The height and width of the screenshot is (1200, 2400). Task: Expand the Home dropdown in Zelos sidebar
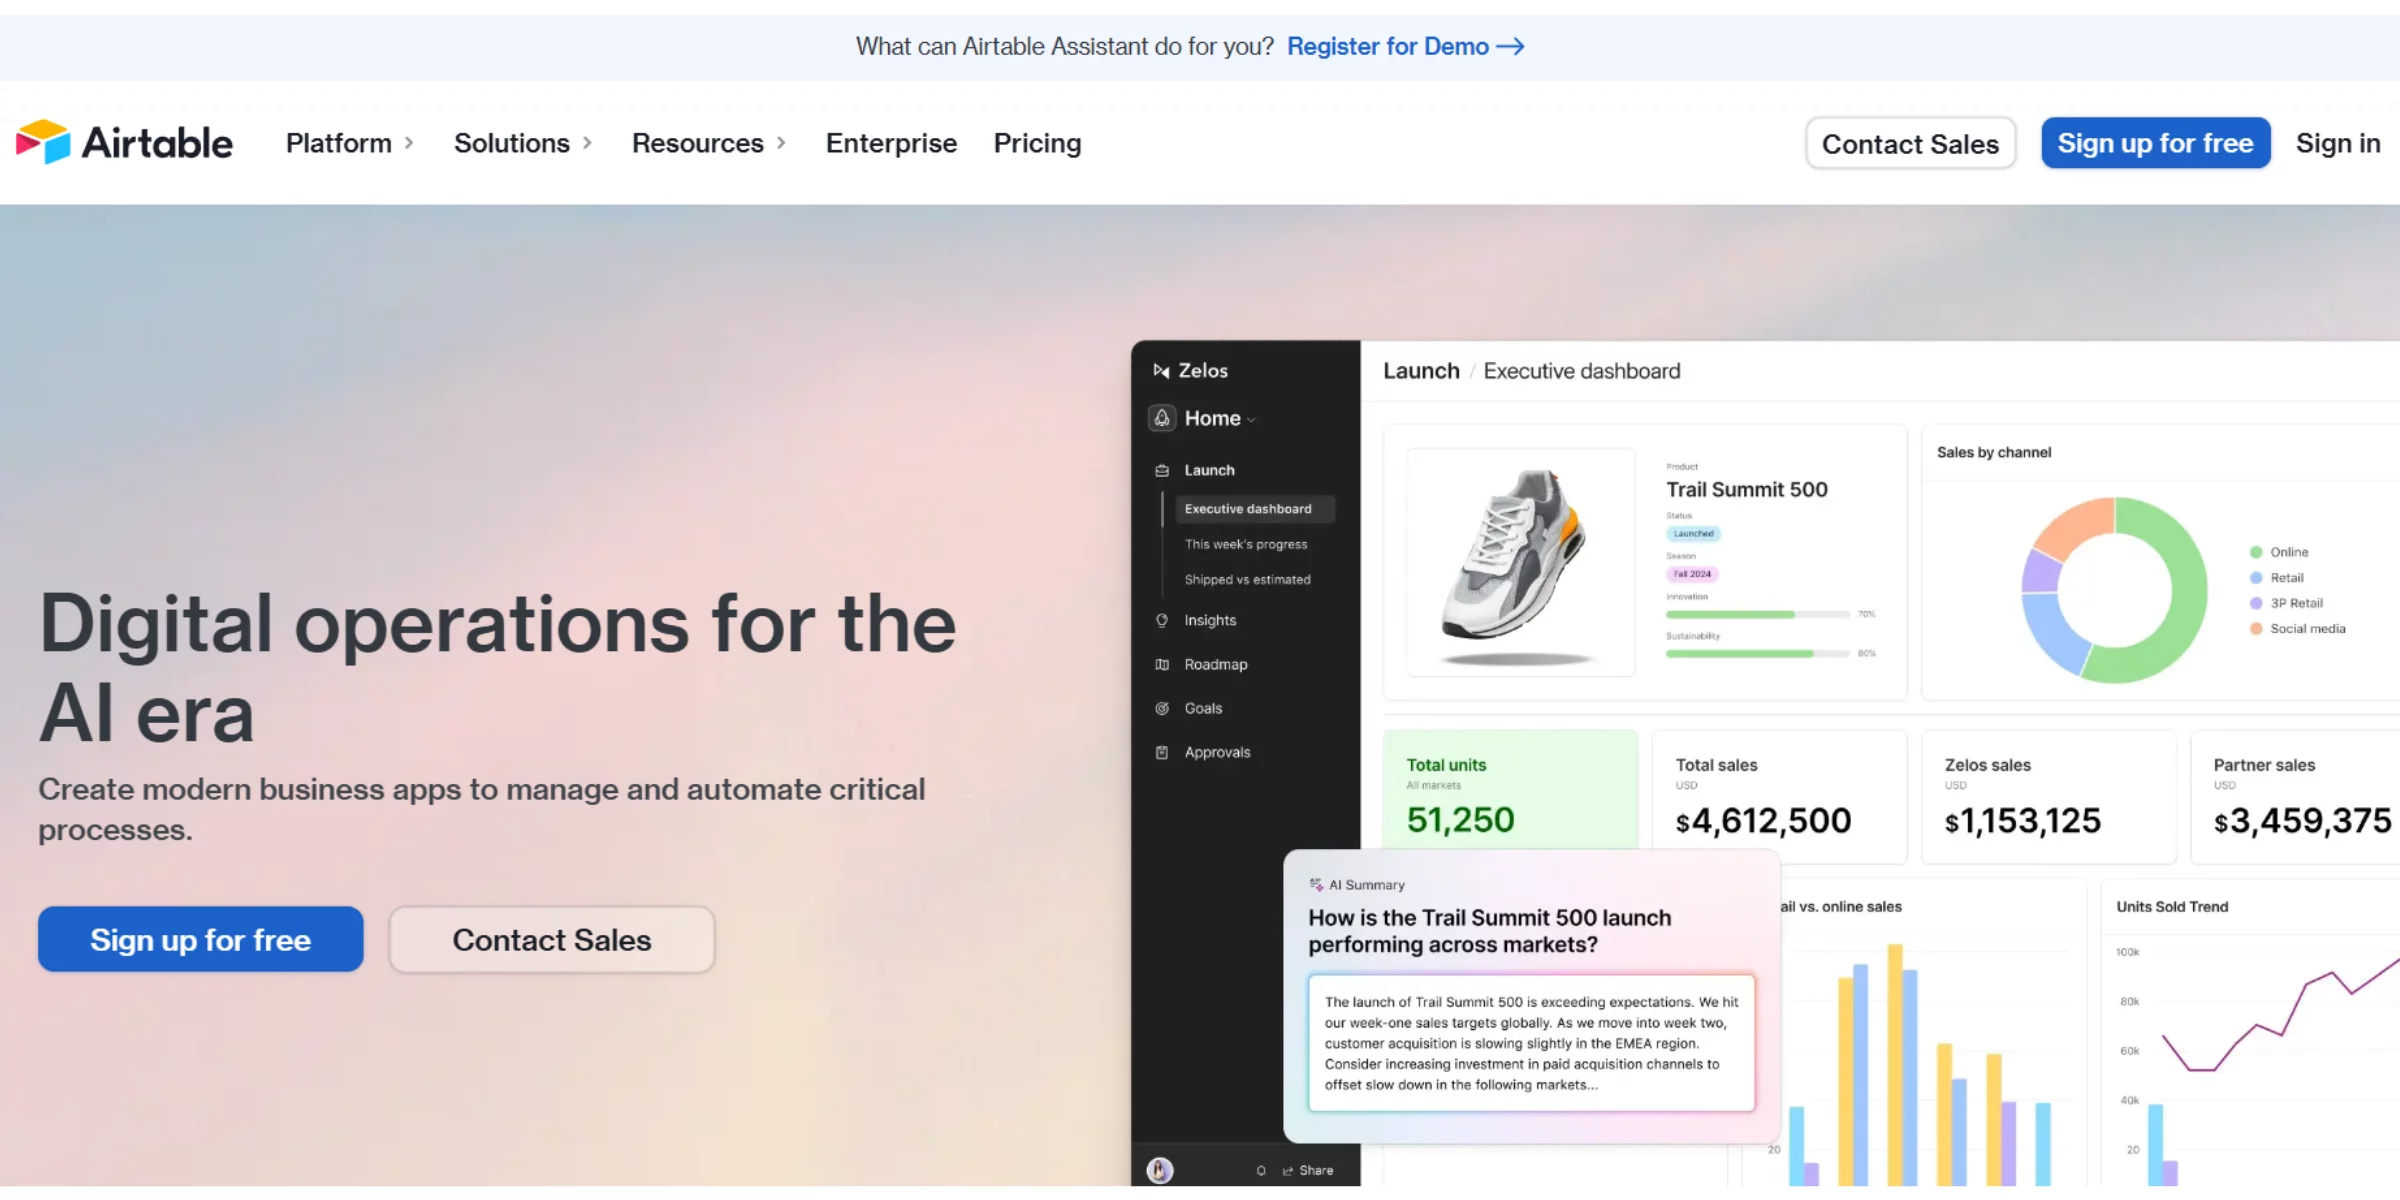click(1251, 420)
